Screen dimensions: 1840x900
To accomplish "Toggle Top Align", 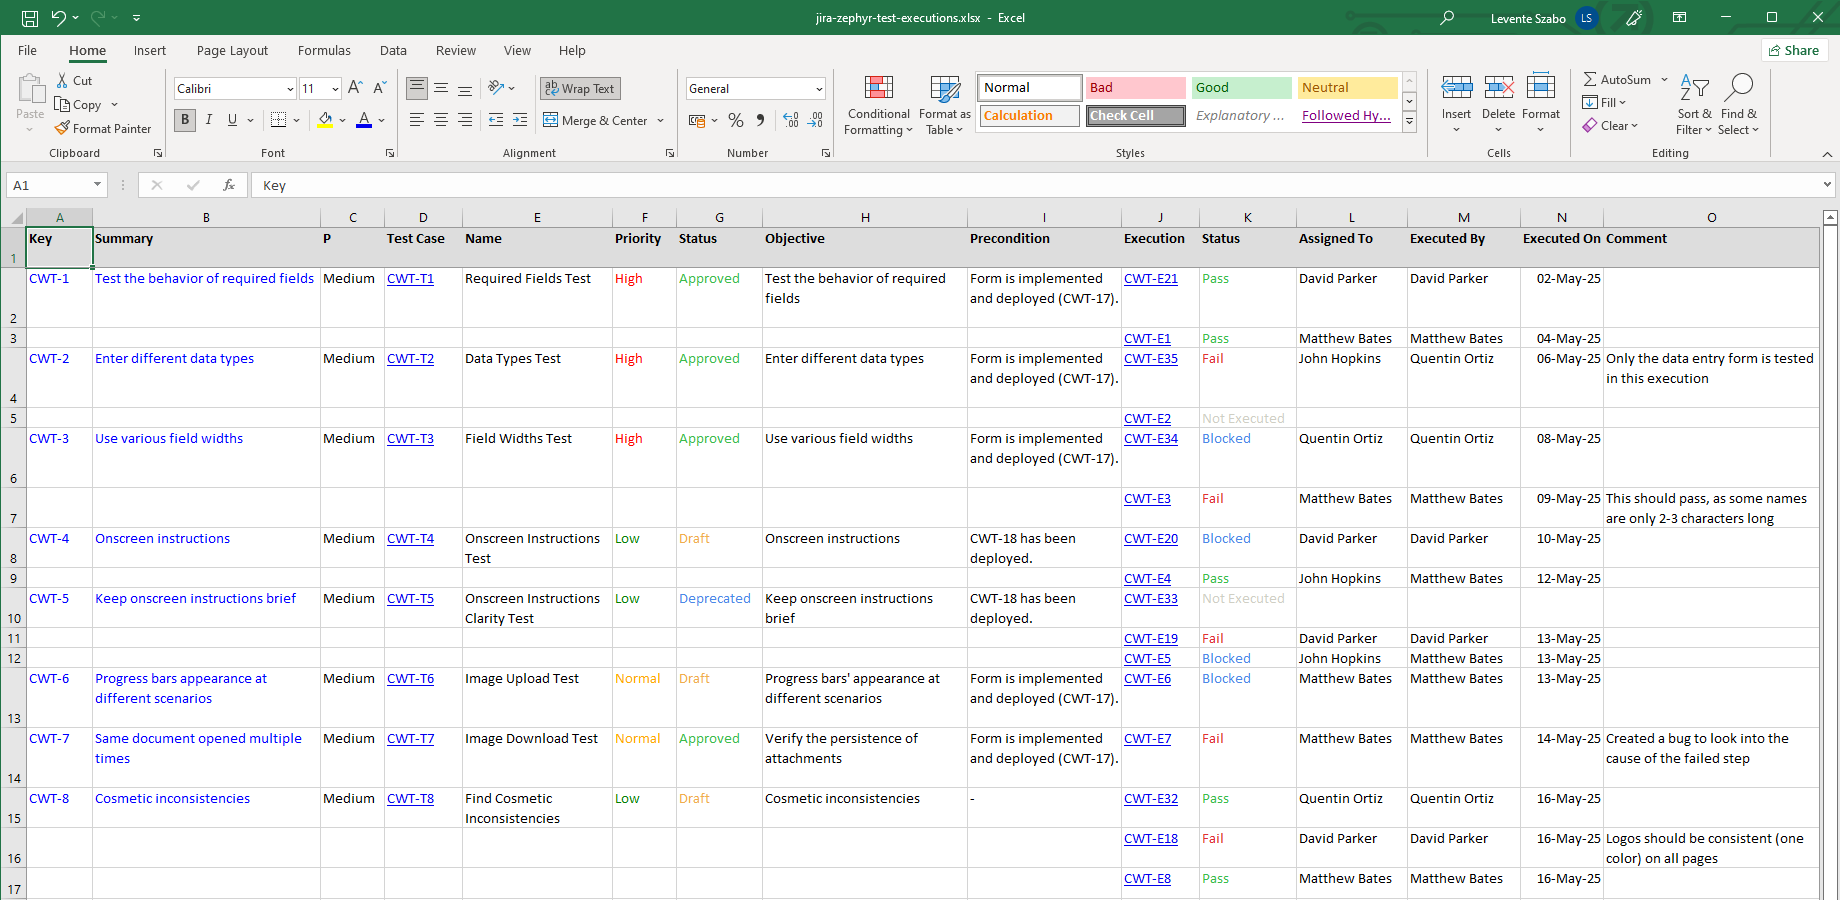I will pos(417,88).
